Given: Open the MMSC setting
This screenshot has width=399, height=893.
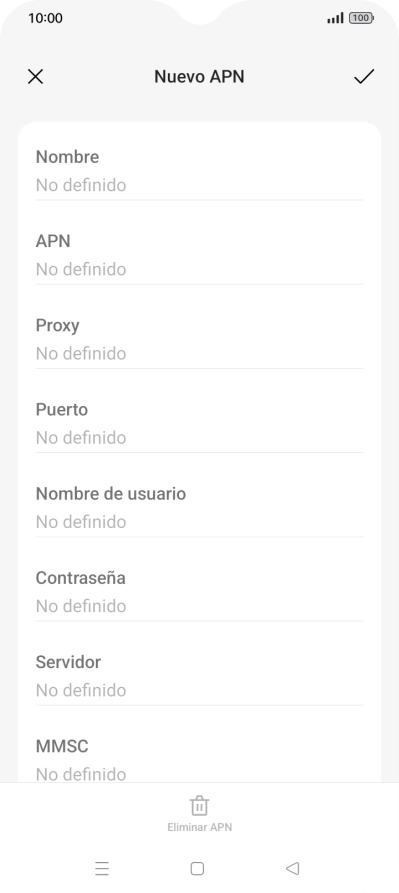Looking at the screenshot, I should click(199, 757).
